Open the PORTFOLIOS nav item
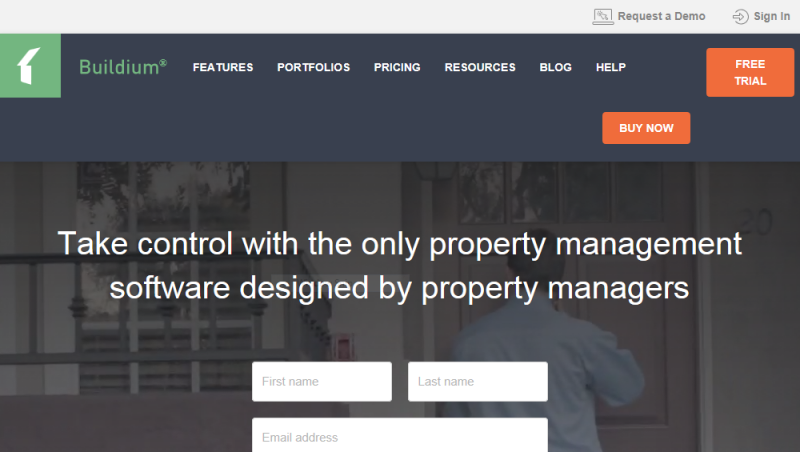800x452 pixels. tap(313, 67)
